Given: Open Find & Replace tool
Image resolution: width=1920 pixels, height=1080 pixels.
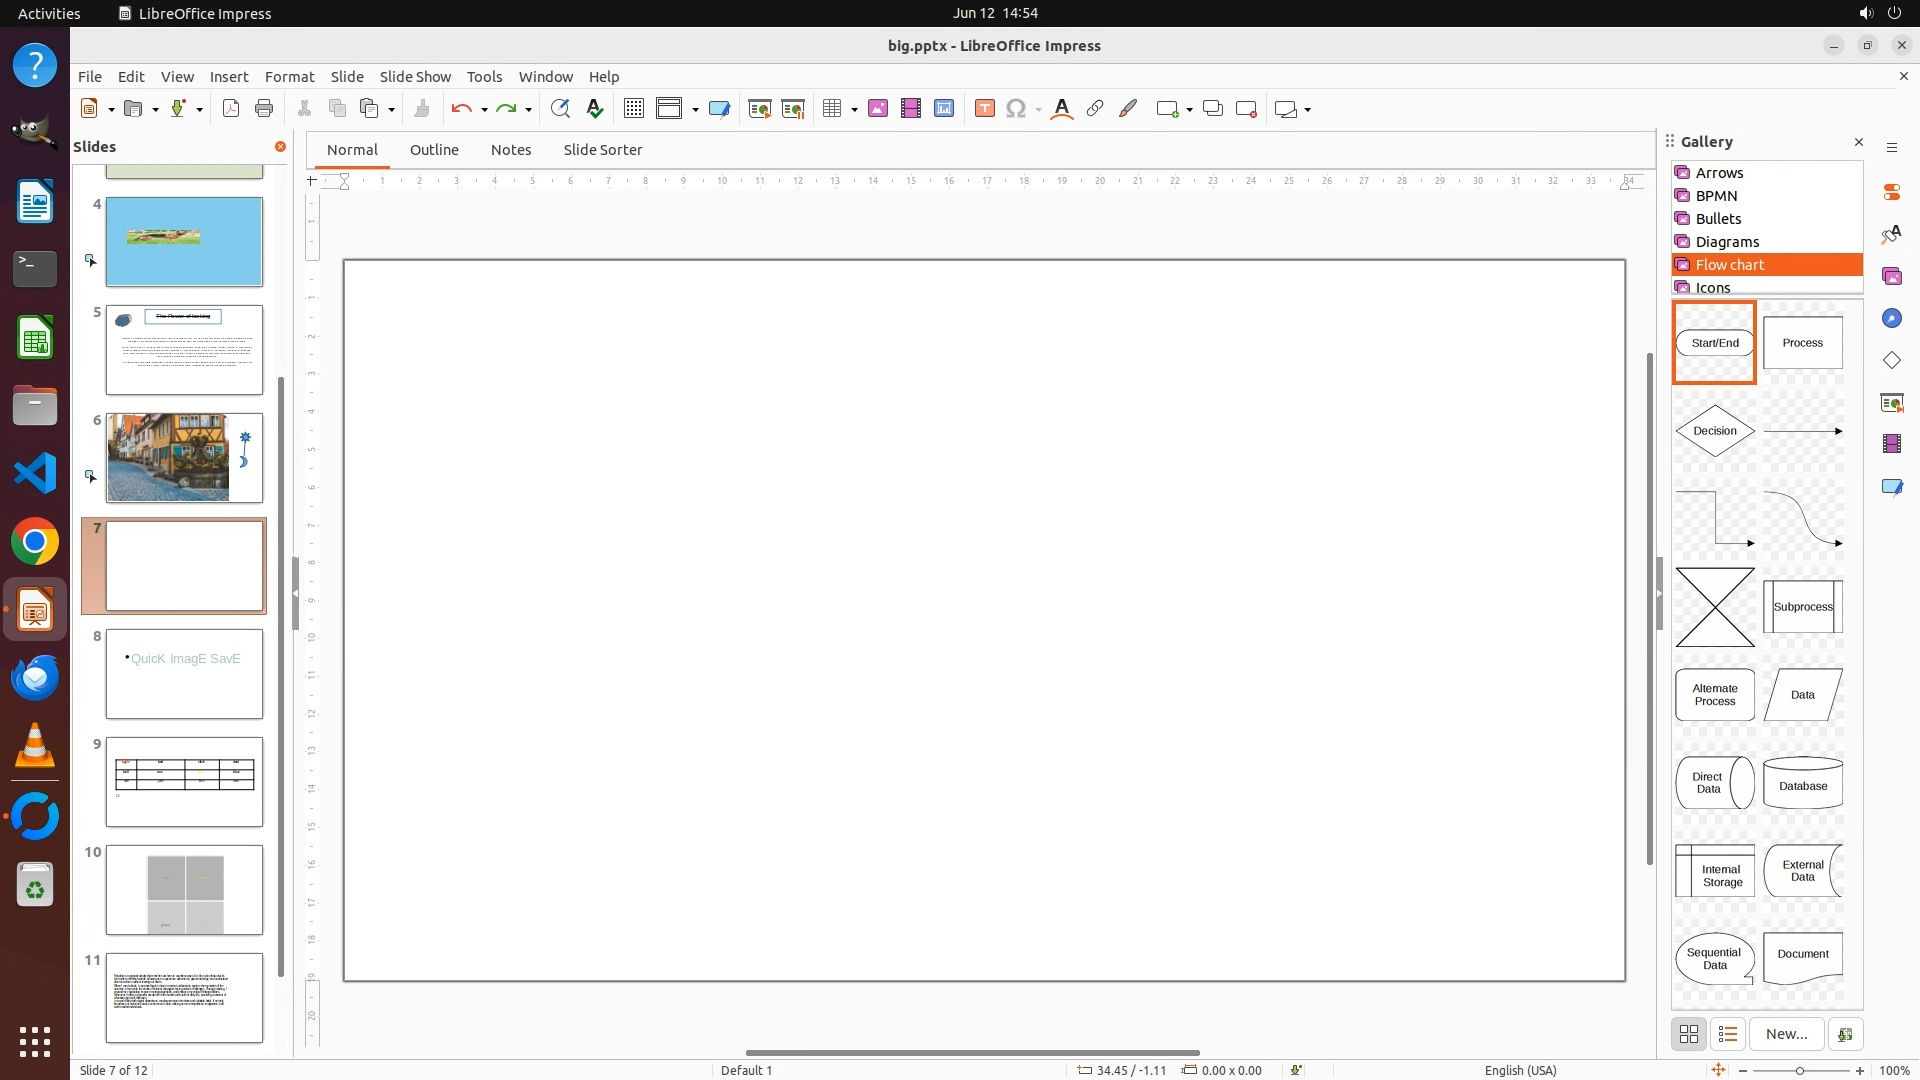Looking at the screenshot, I should [x=560, y=109].
